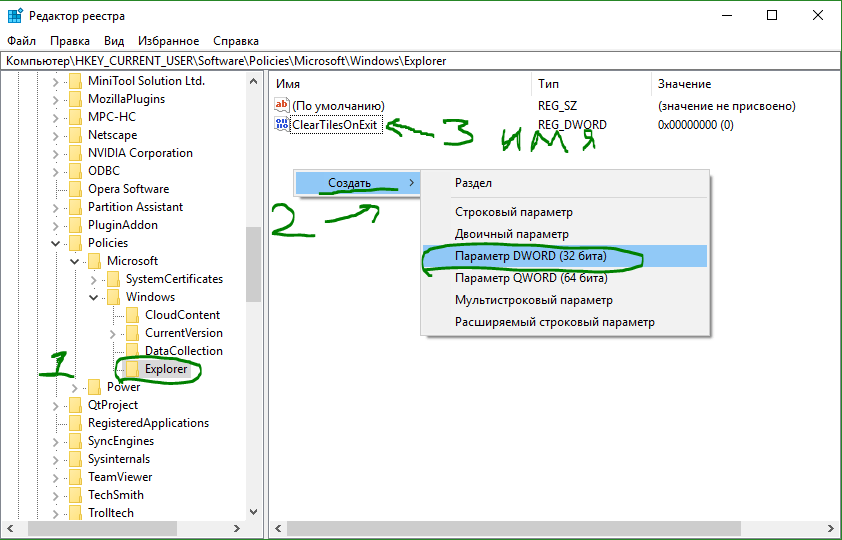Expand the CurrentVersion key
This screenshot has width=842, height=540.
[113, 333]
